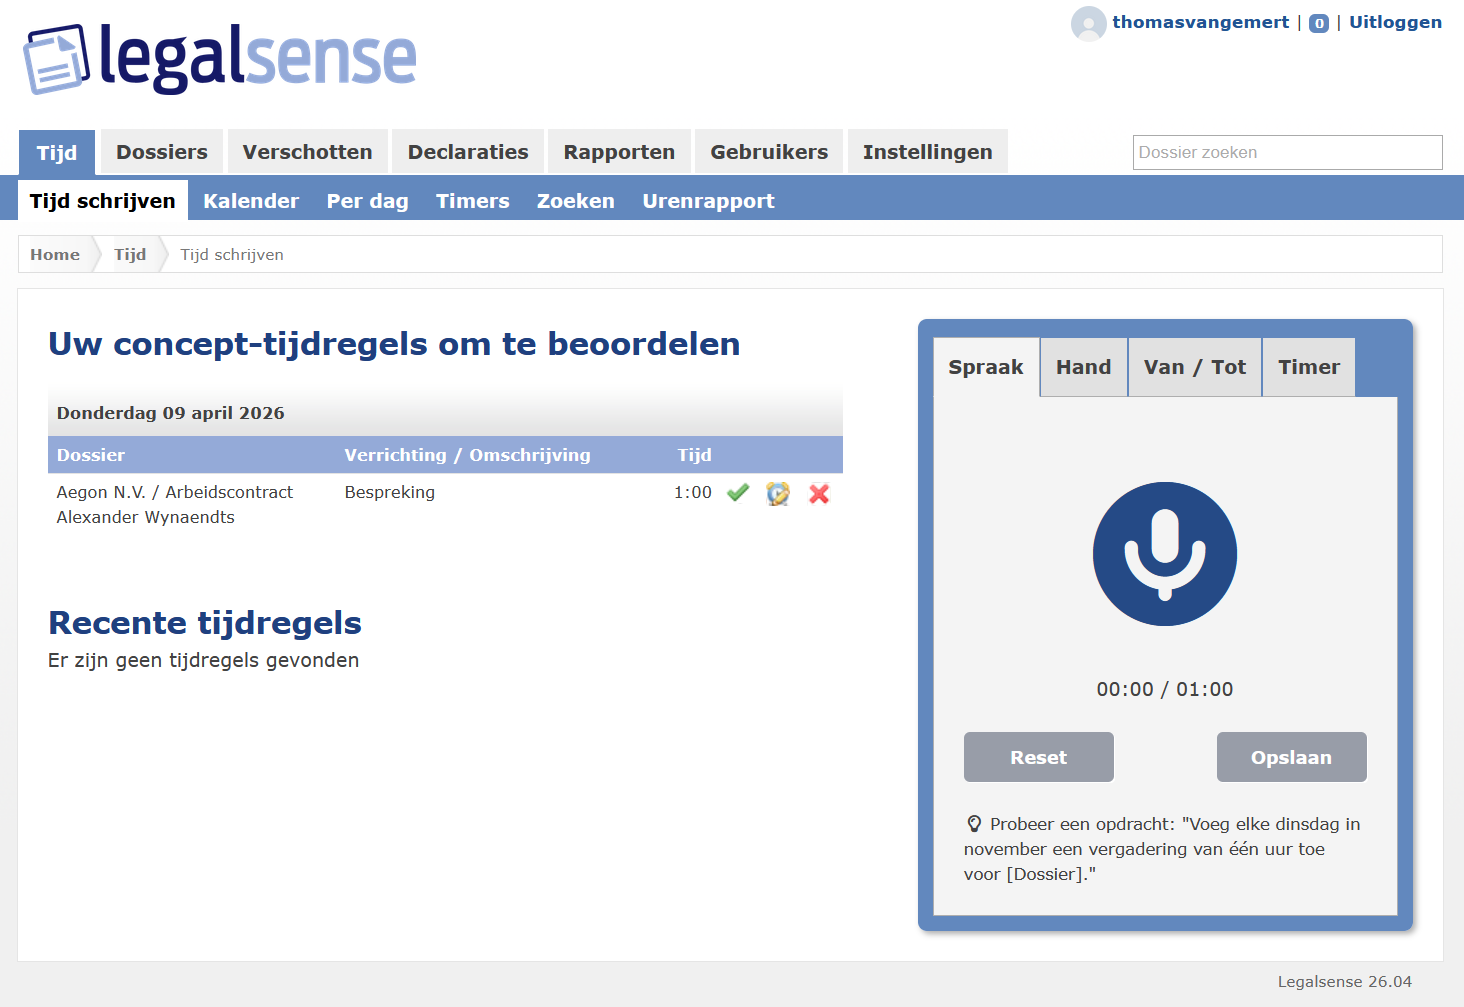Click the 1:00 time value
The image size is (1464, 1007).
coord(693,492)
